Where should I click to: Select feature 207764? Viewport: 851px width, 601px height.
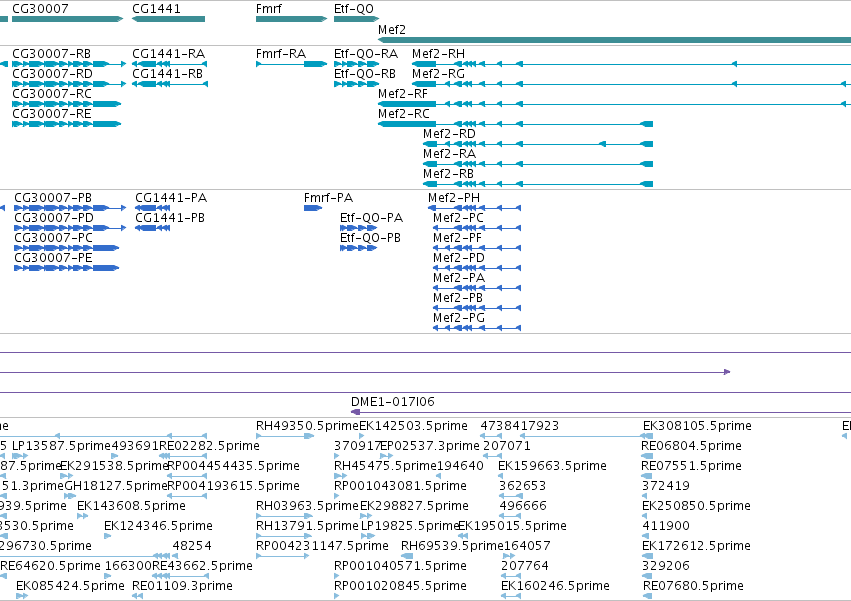click(x=511, y=576)
